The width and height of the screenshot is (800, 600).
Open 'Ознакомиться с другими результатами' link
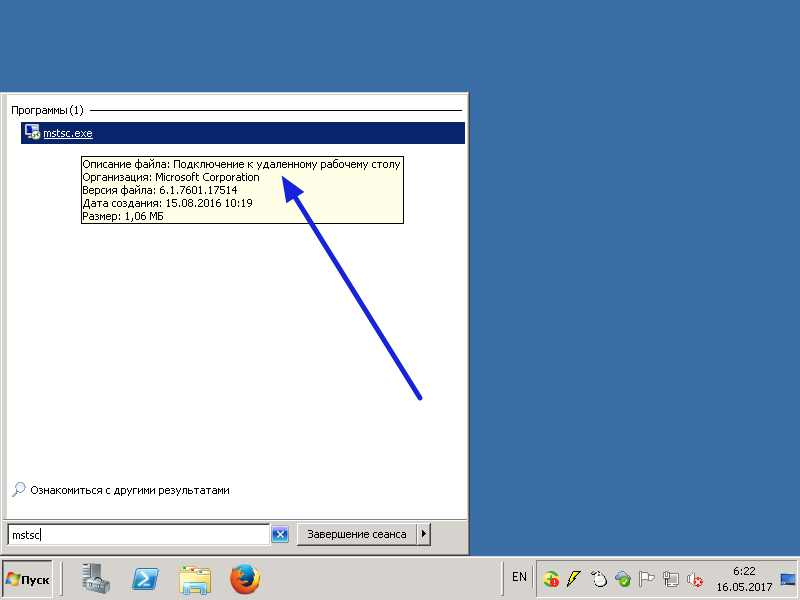click(x=130, y=490)
